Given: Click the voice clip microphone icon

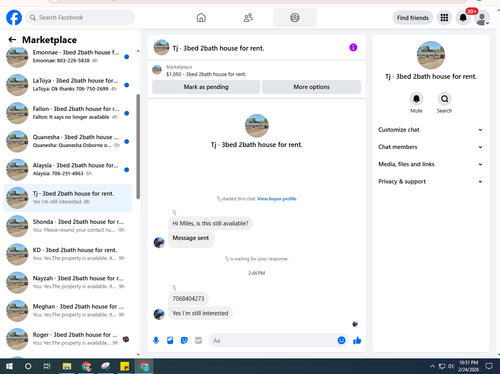Looking at the screenshot, I should pyautogui.click(x=156, y=340).
